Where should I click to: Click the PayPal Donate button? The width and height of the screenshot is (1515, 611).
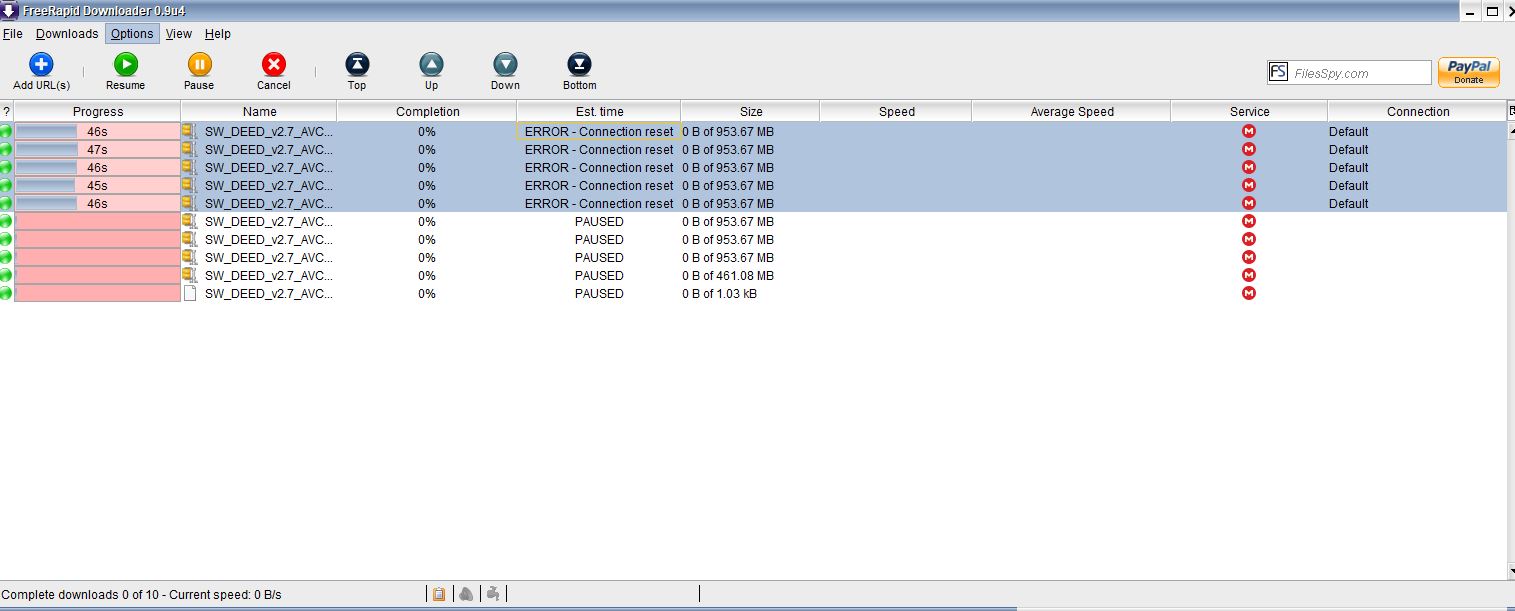pos(1468,72)
